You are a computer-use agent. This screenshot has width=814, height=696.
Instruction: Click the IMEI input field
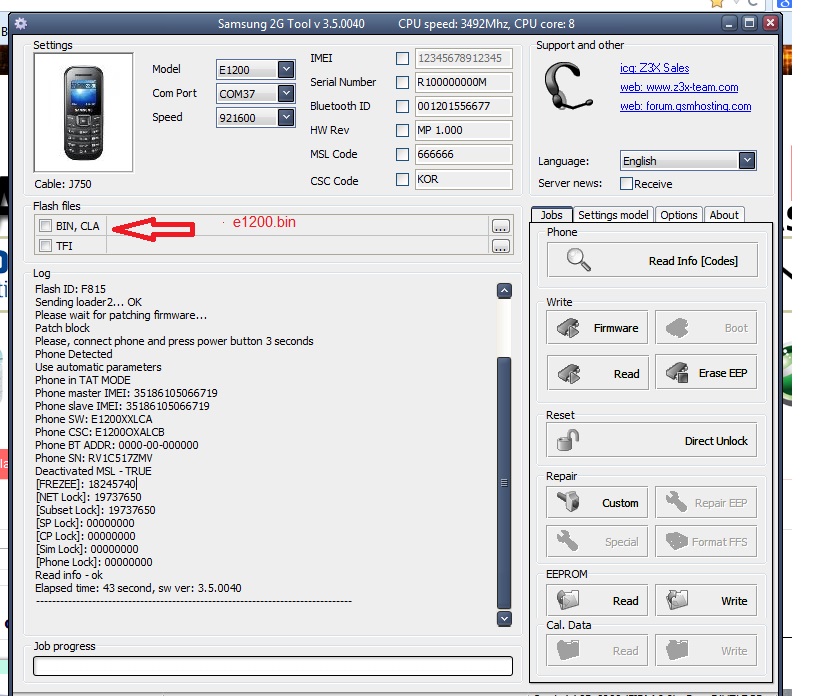pos(463,58)
